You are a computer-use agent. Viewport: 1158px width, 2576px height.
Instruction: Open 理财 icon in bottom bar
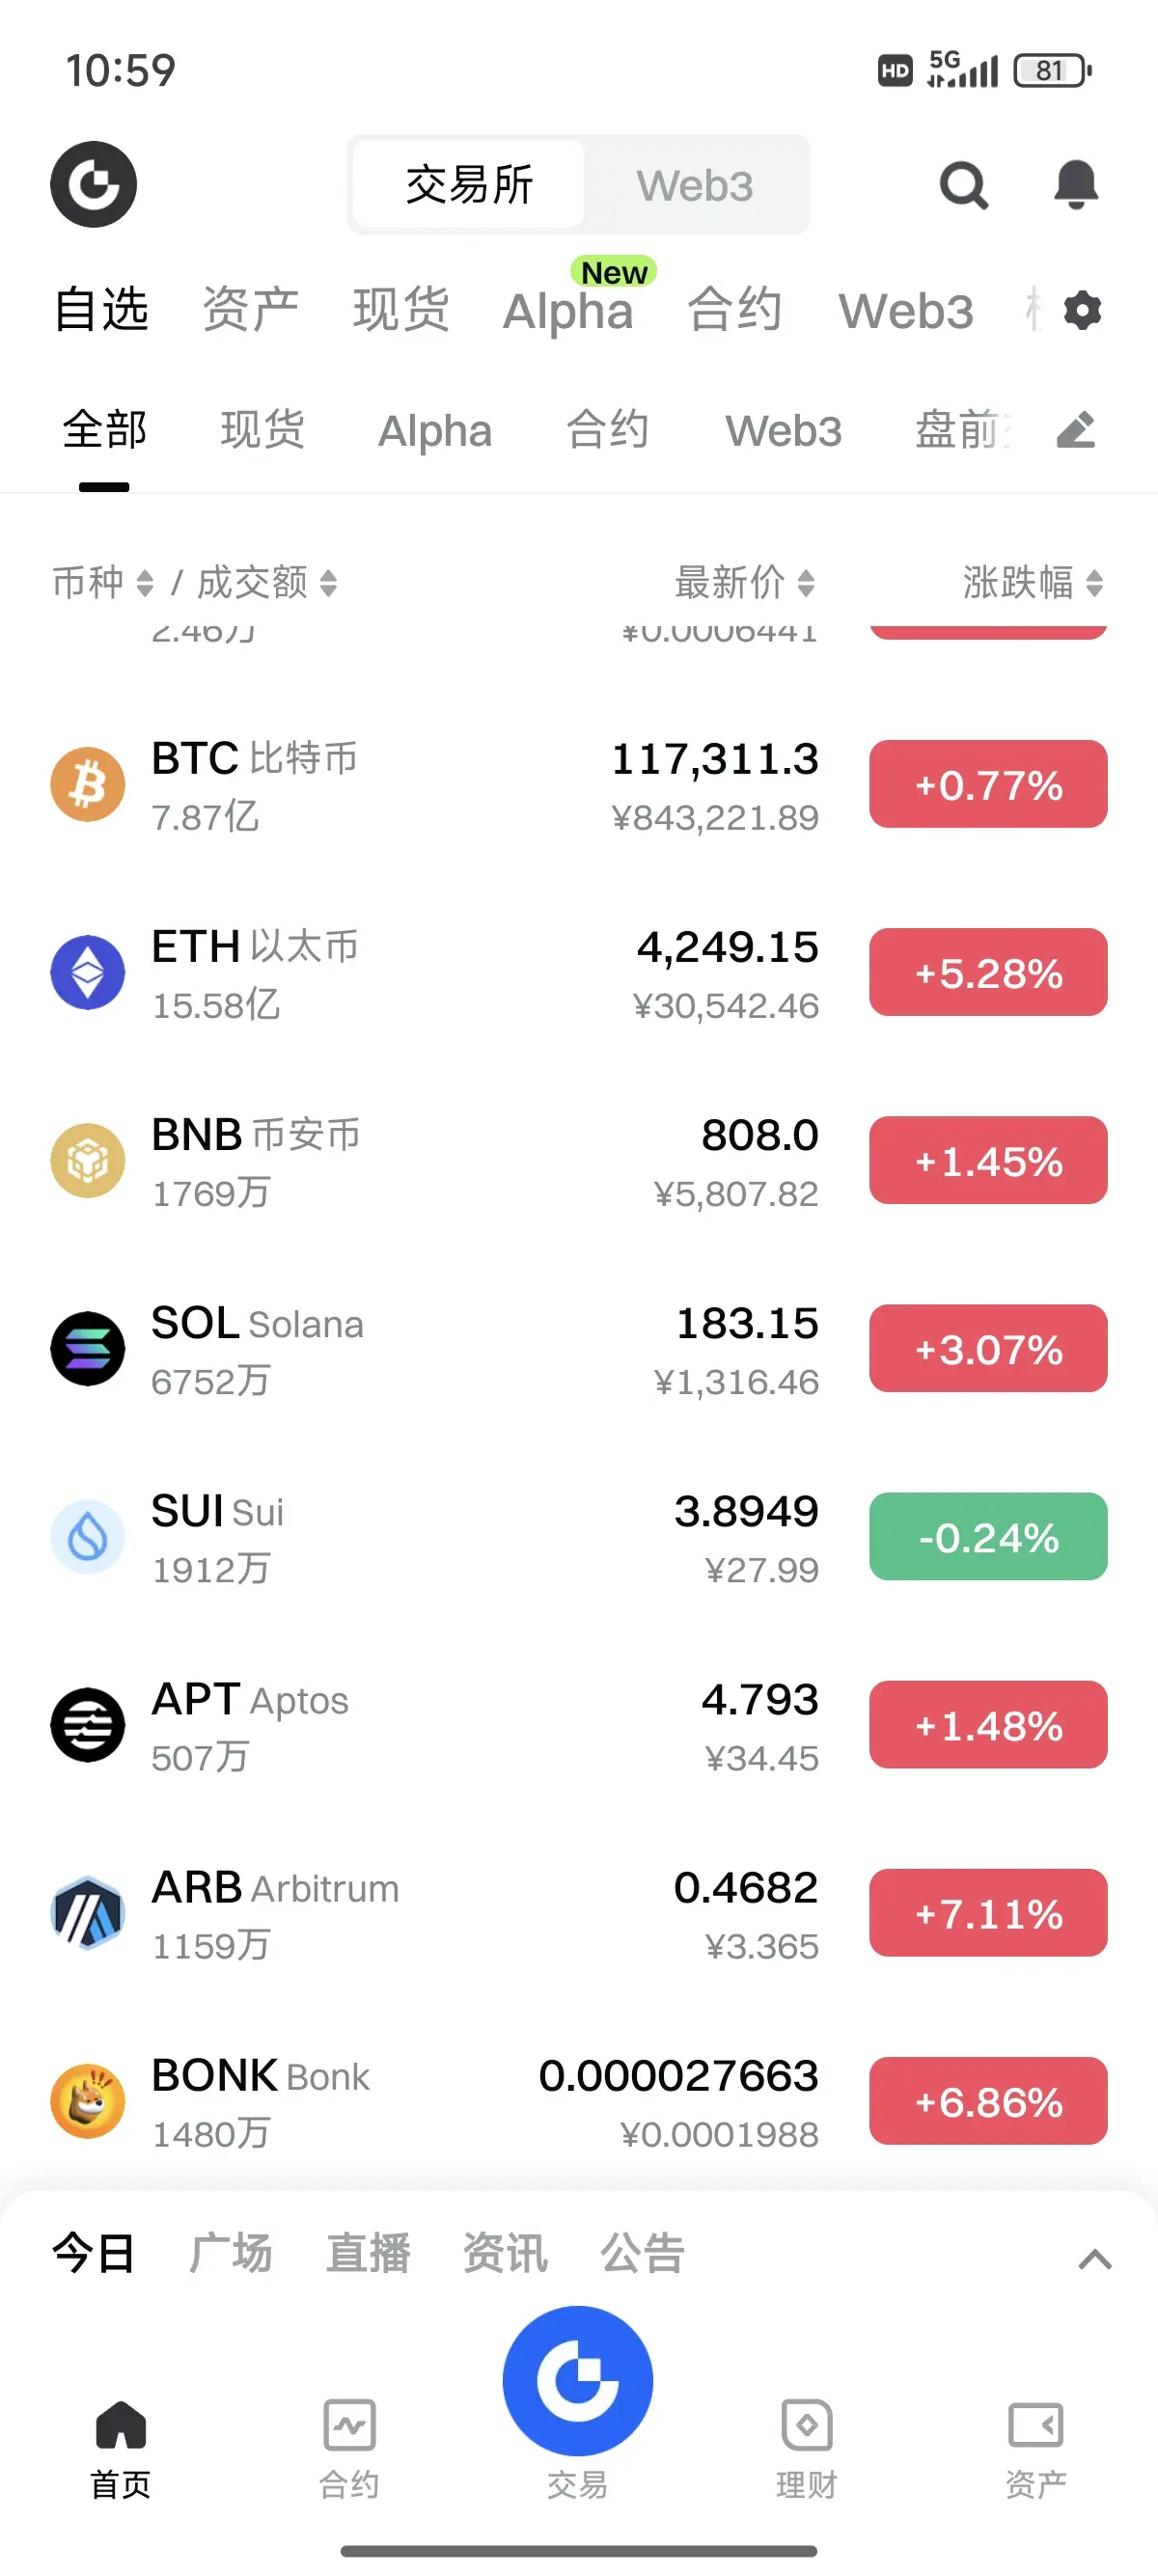tap(806, 2425)
